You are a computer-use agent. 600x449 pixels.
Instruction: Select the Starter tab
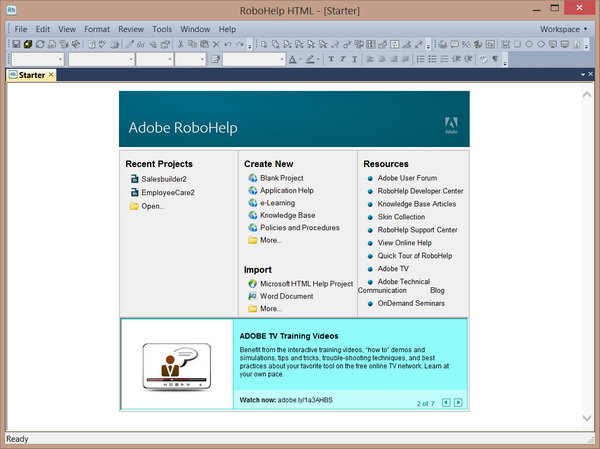[x=31, y=75]
